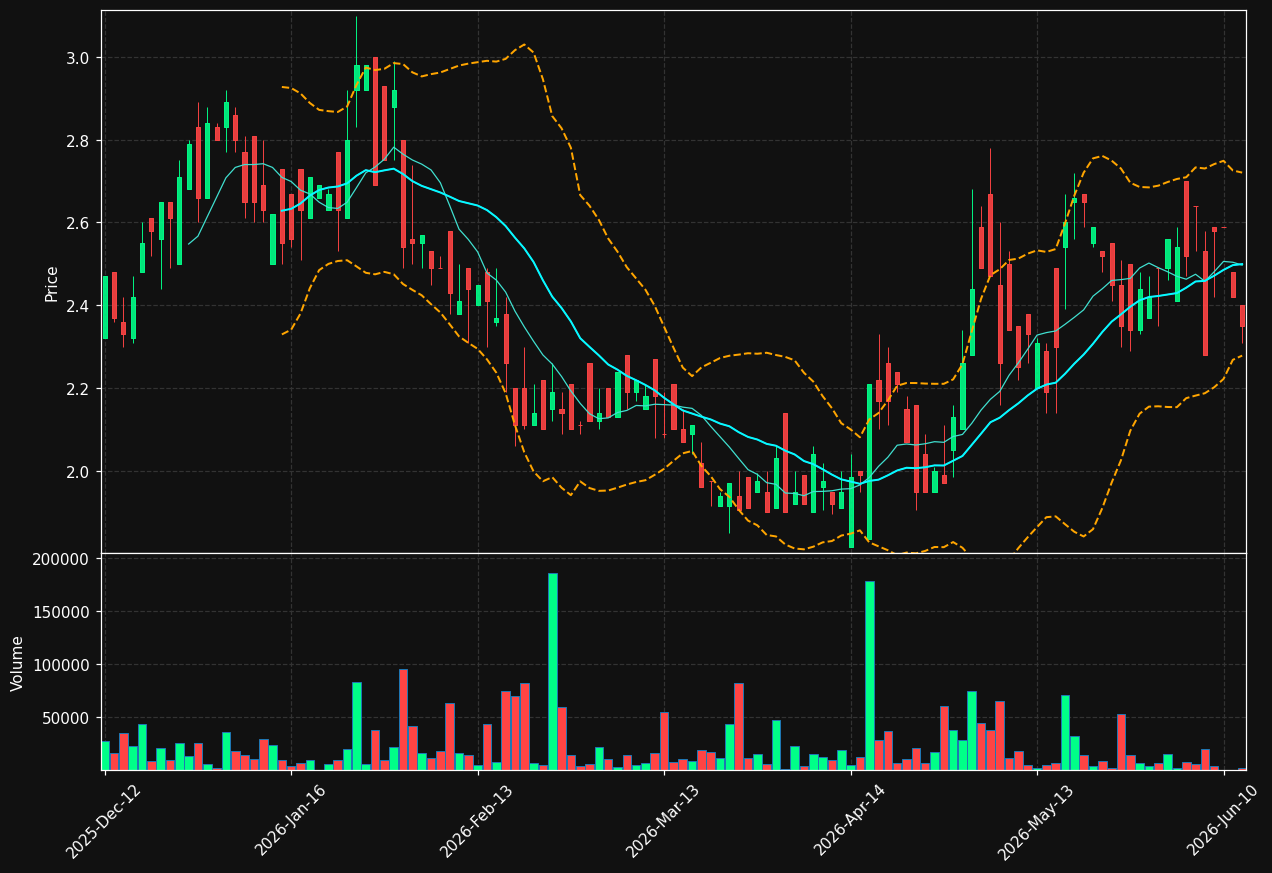
Task: Click the 2026-Feb-13 date label
Action: pos(476,821)
